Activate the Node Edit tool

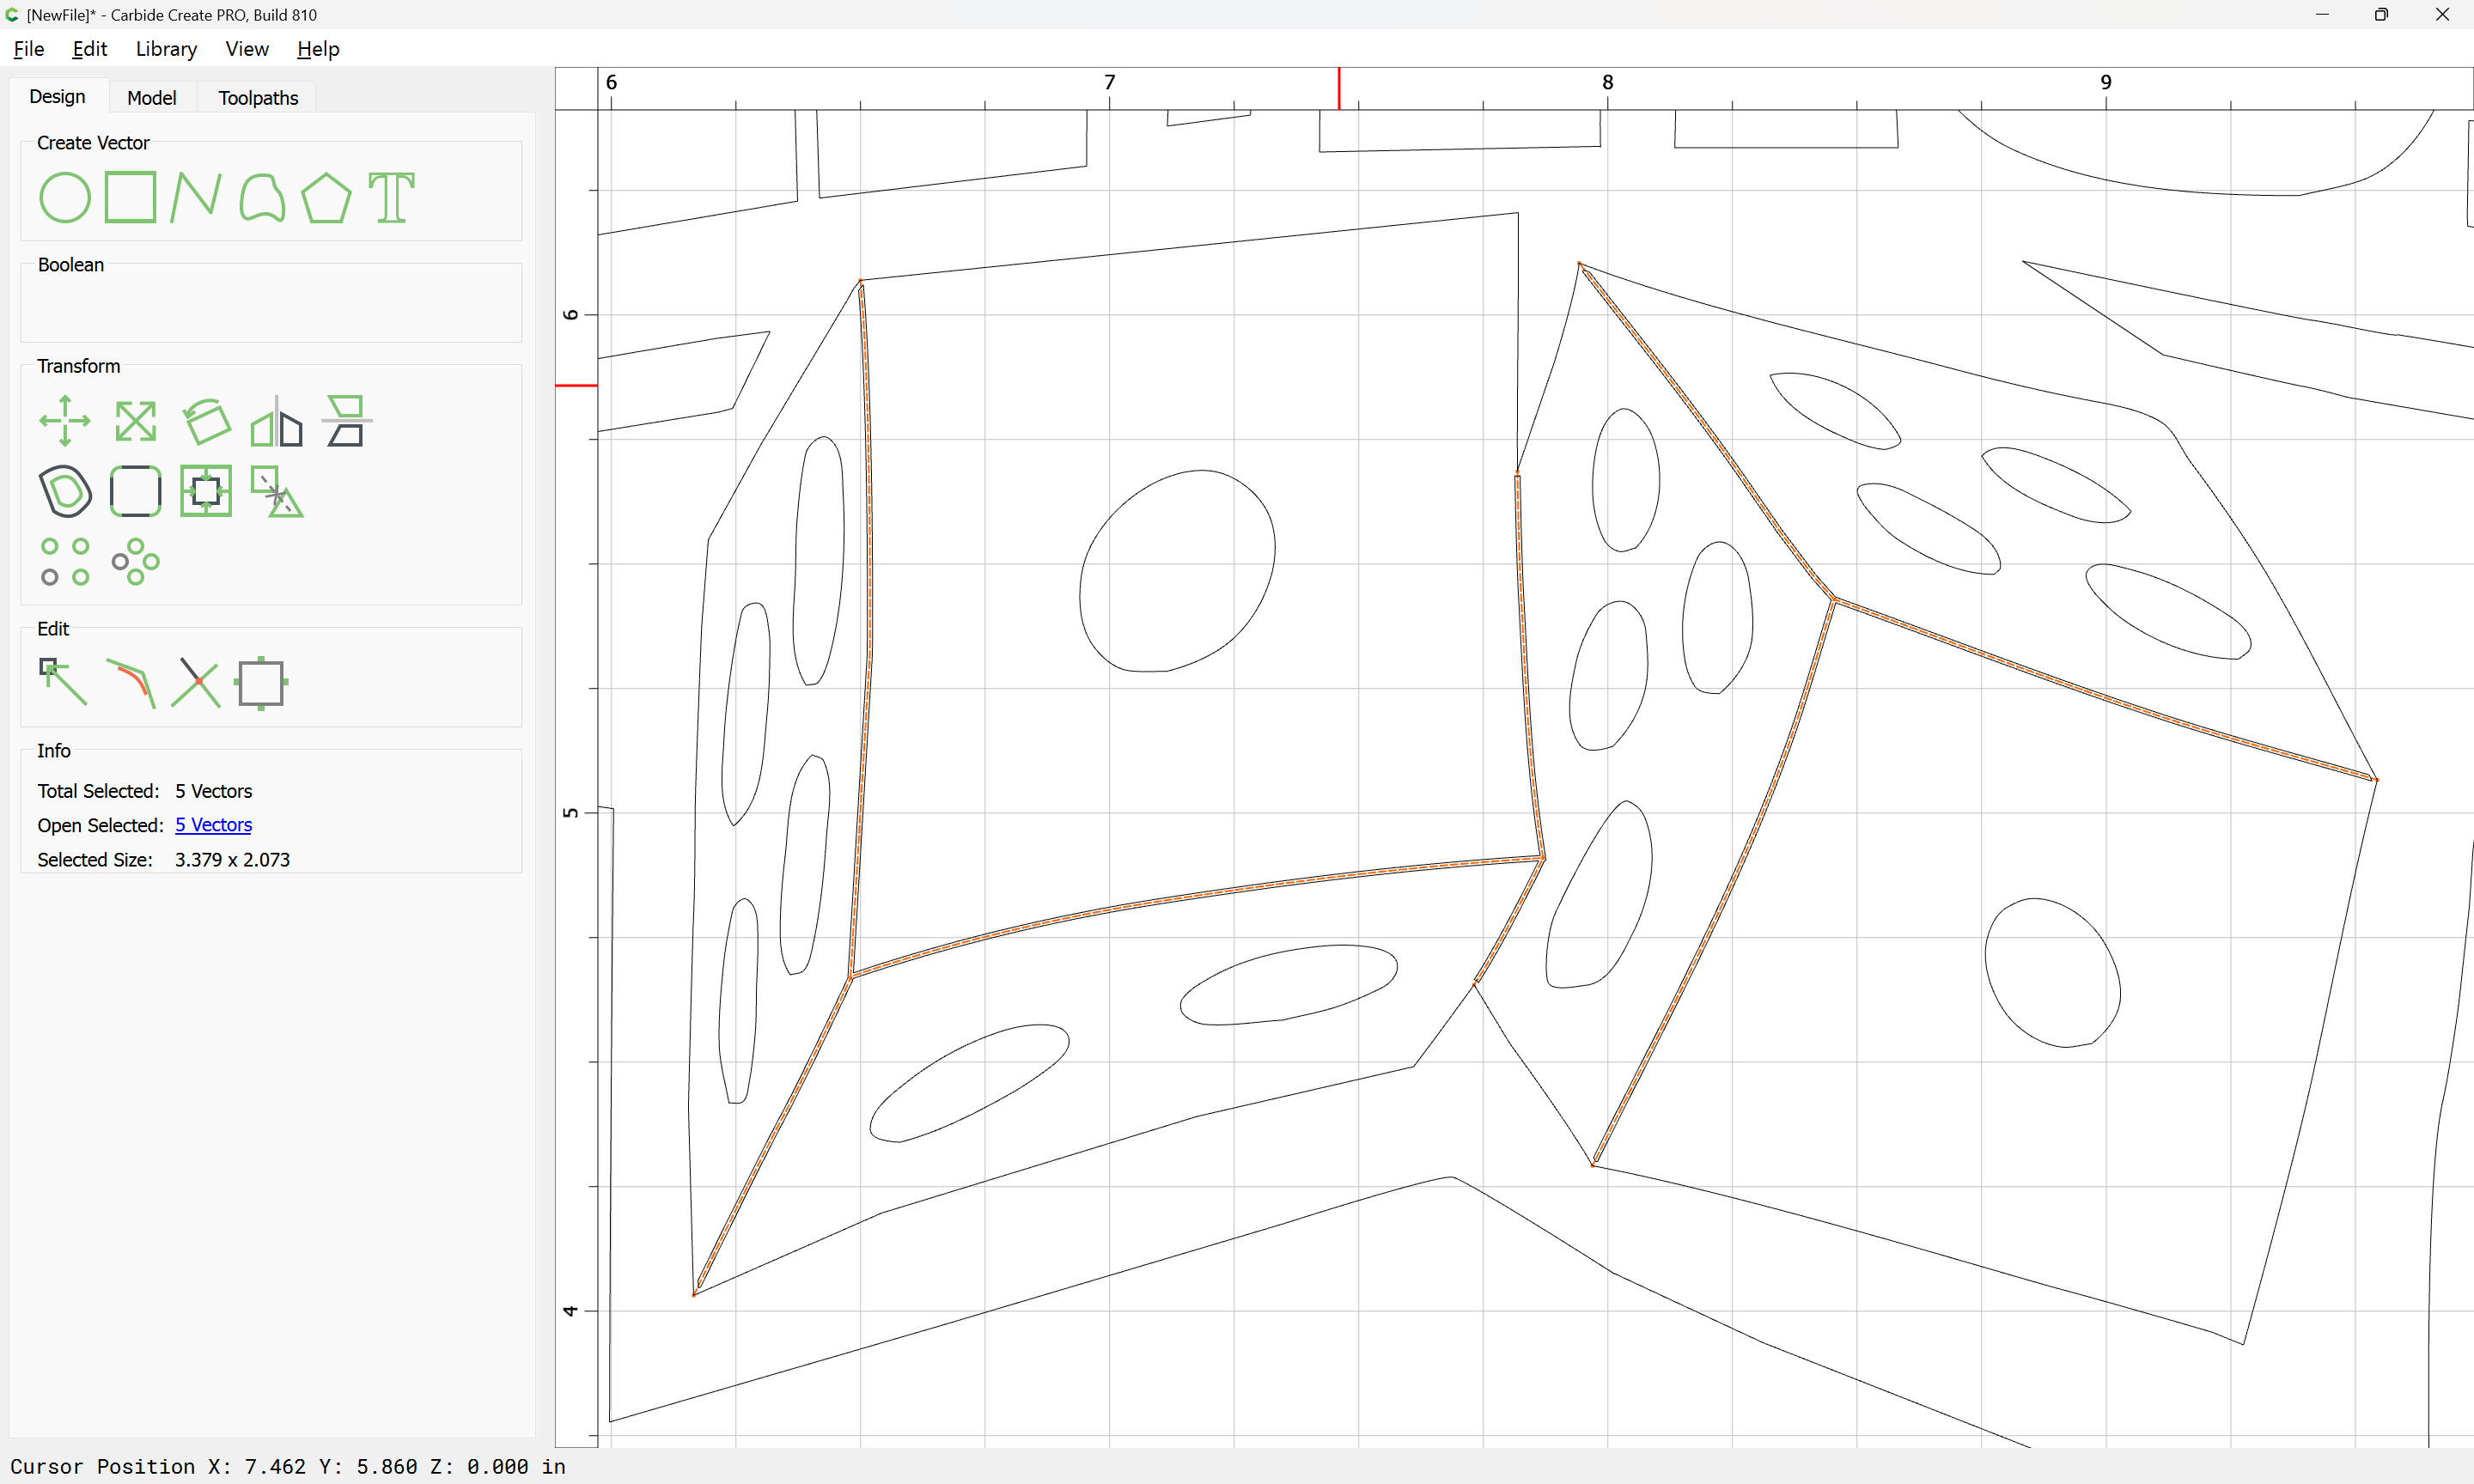coord(63,682)
